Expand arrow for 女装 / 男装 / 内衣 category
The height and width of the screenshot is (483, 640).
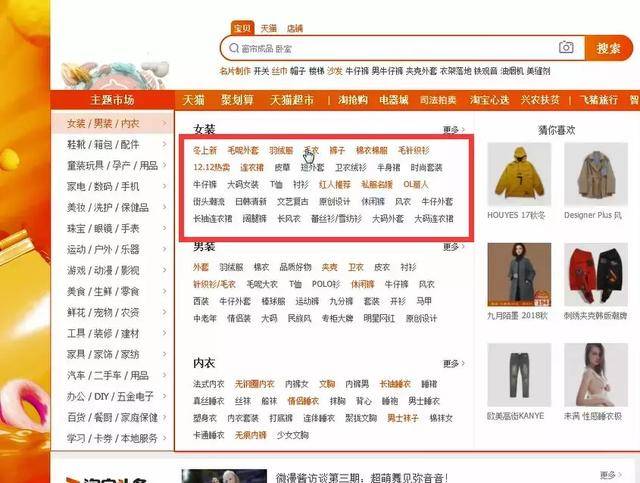click(x=164, y=123)
